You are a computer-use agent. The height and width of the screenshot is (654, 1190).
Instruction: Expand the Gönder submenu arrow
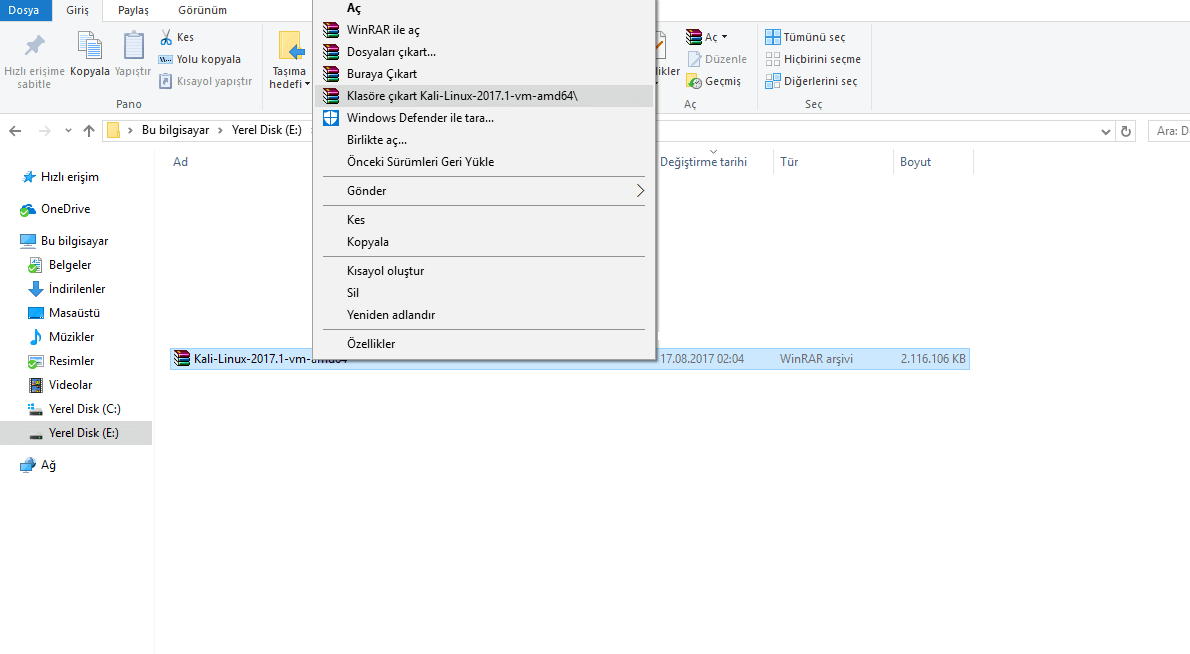coord(640,191)
